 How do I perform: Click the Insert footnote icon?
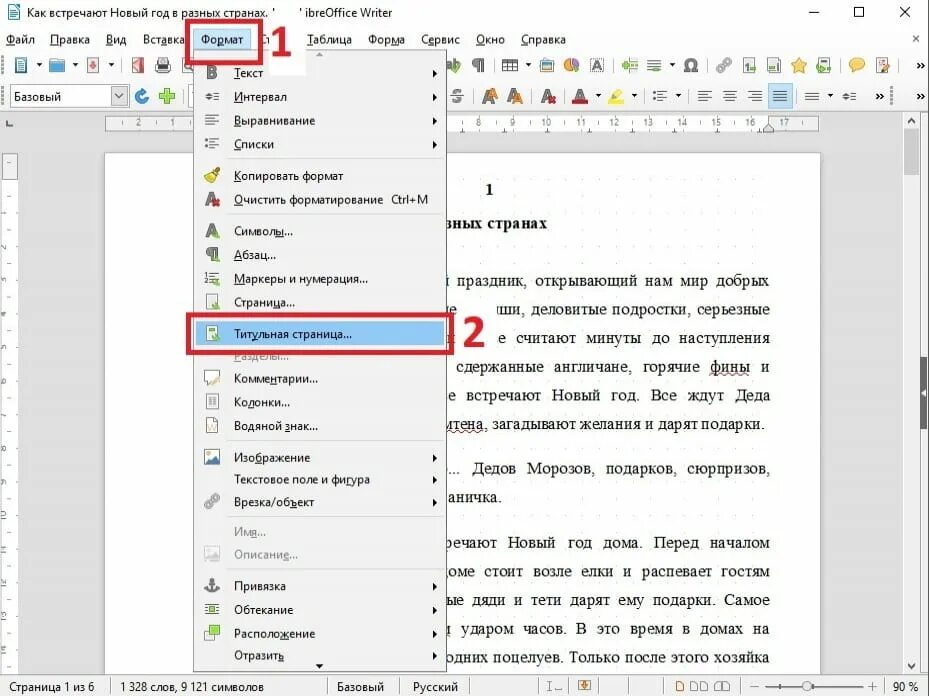click(749, 65)
